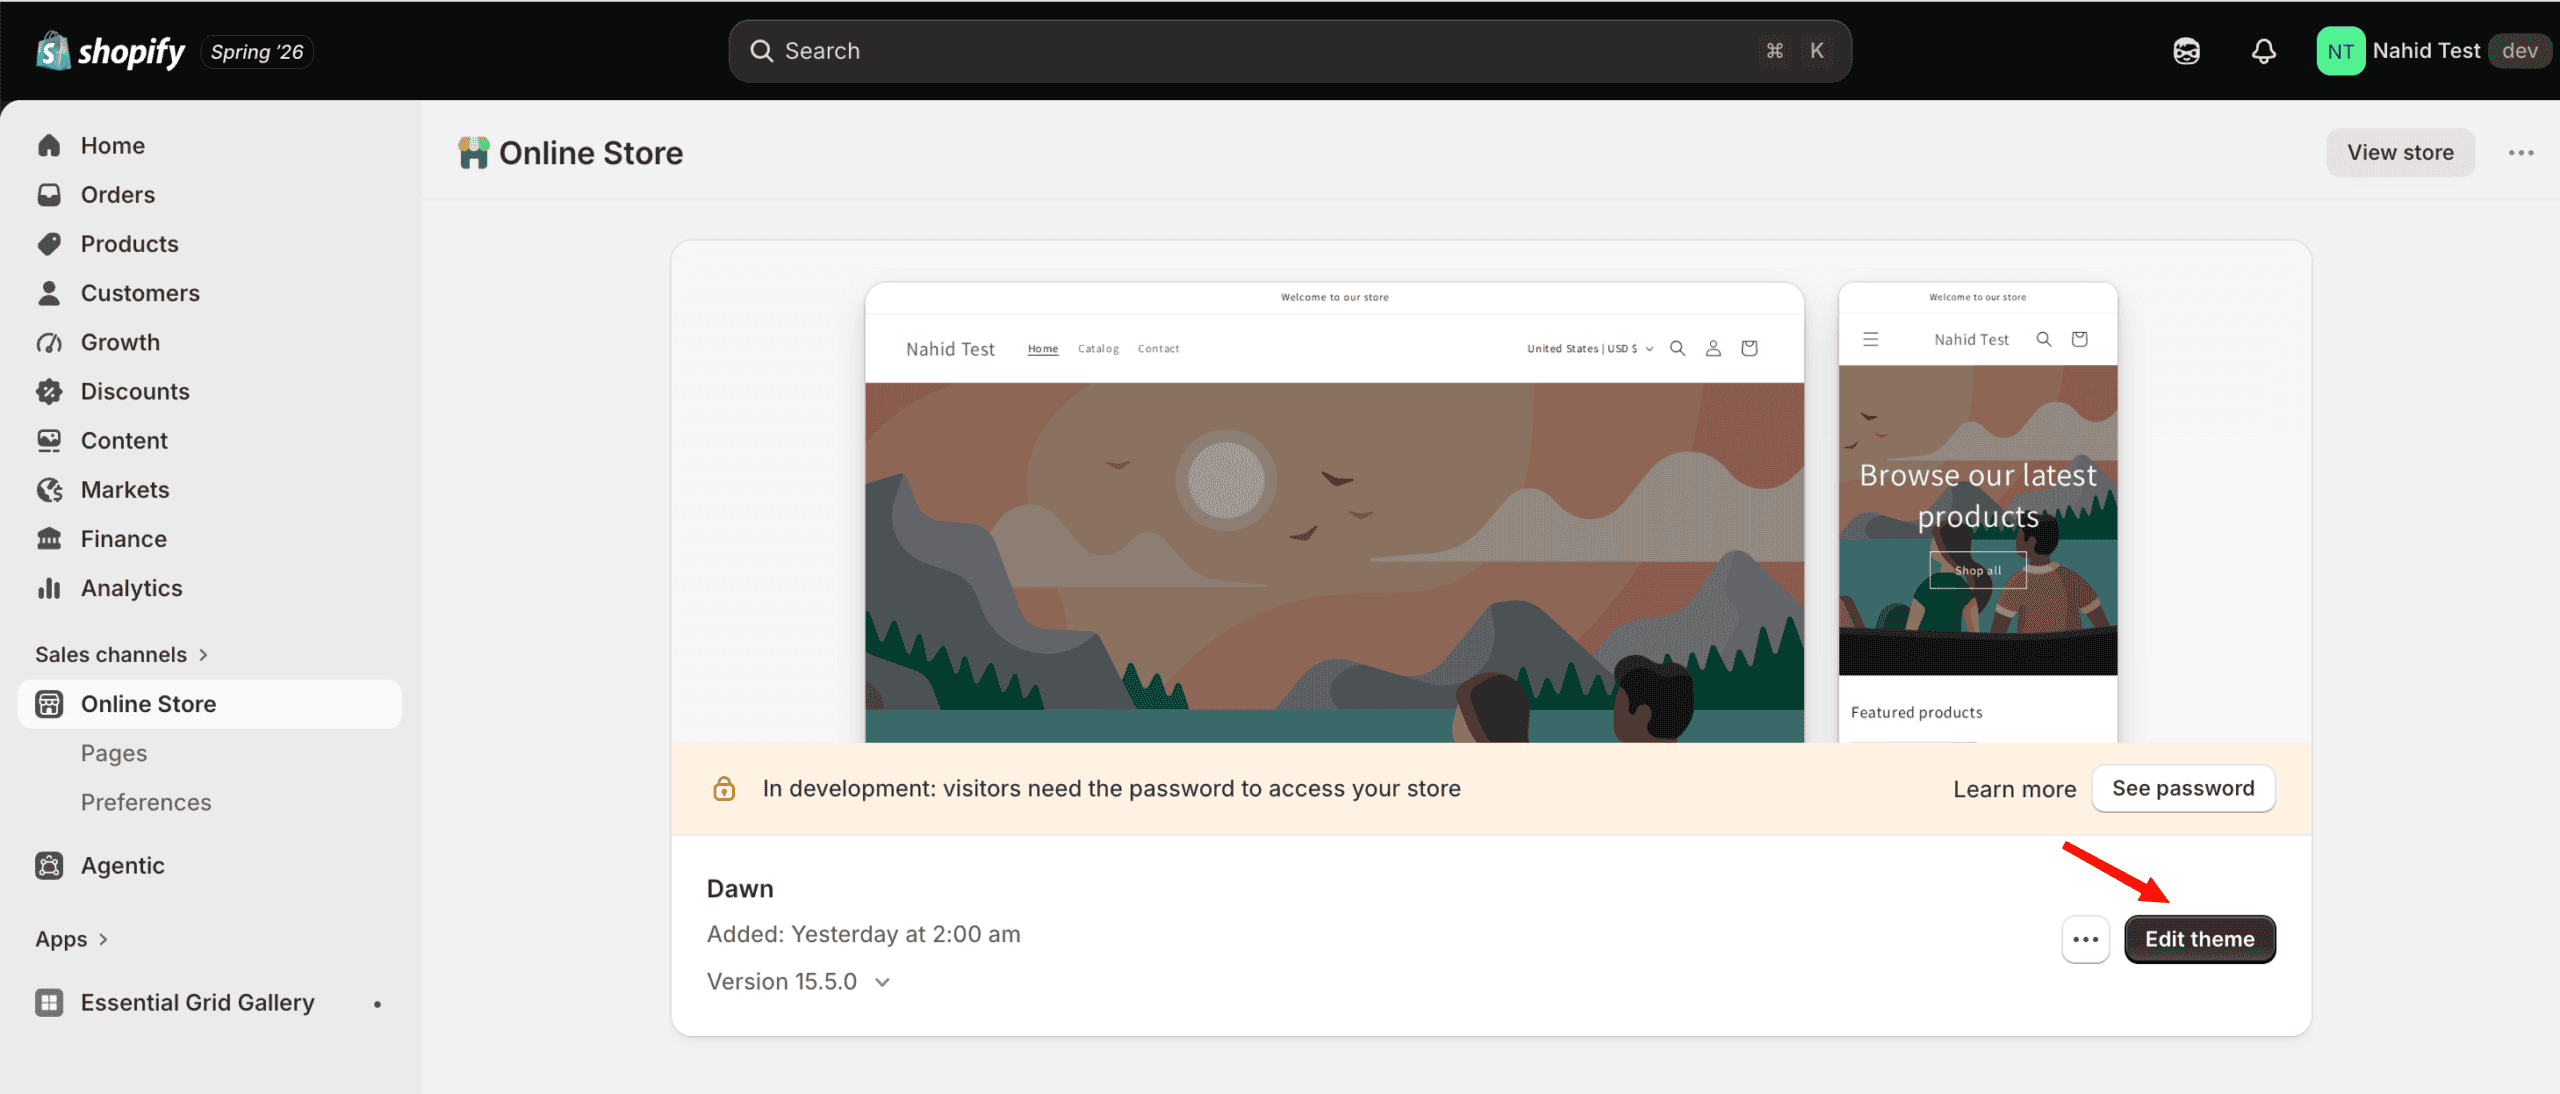Expand the Version 15.5.0 dropdown
The image size is (2560, 1094).
(x=798, y=982)
